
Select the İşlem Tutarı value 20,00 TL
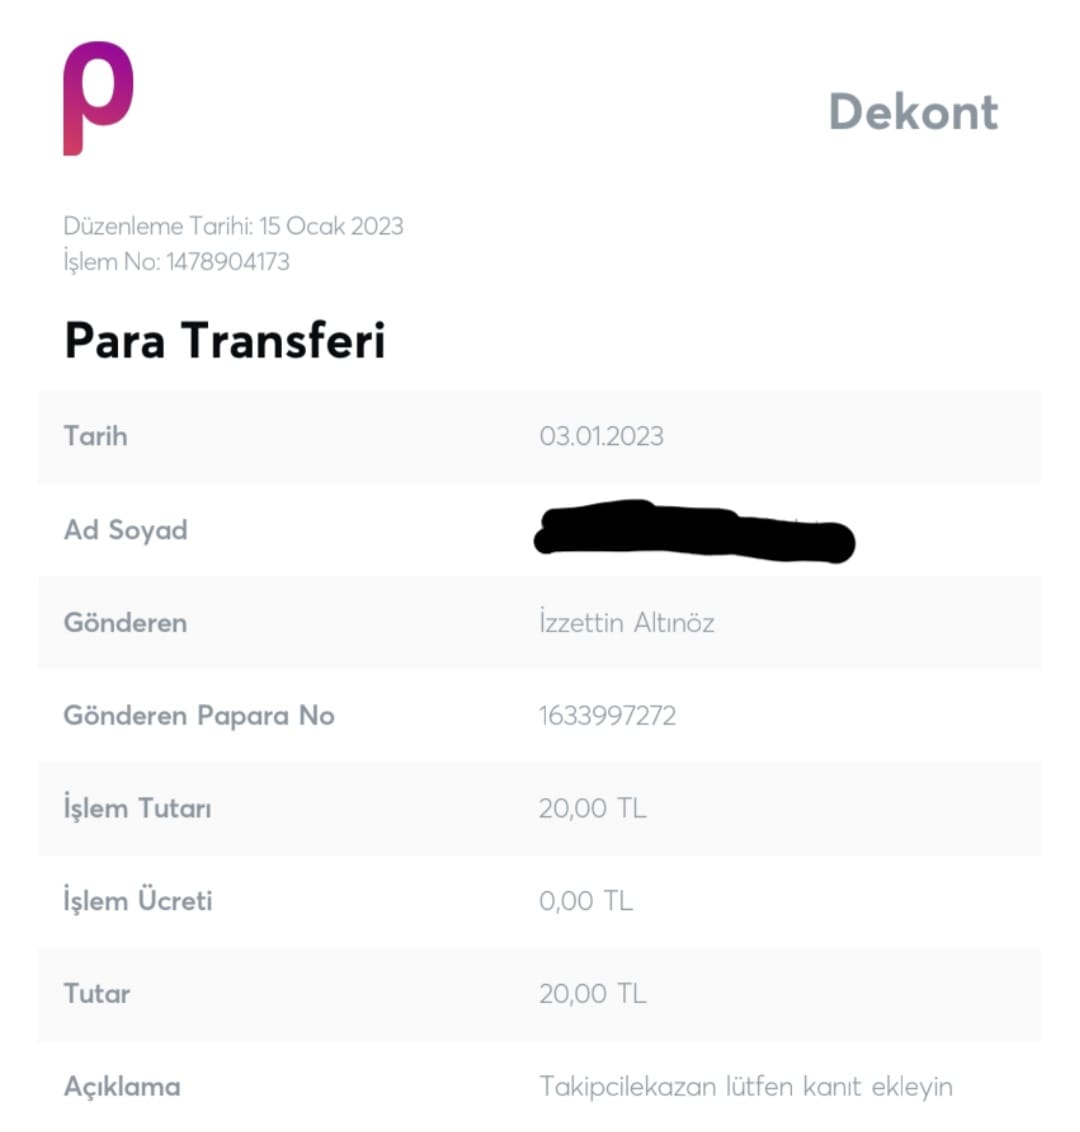592,808
